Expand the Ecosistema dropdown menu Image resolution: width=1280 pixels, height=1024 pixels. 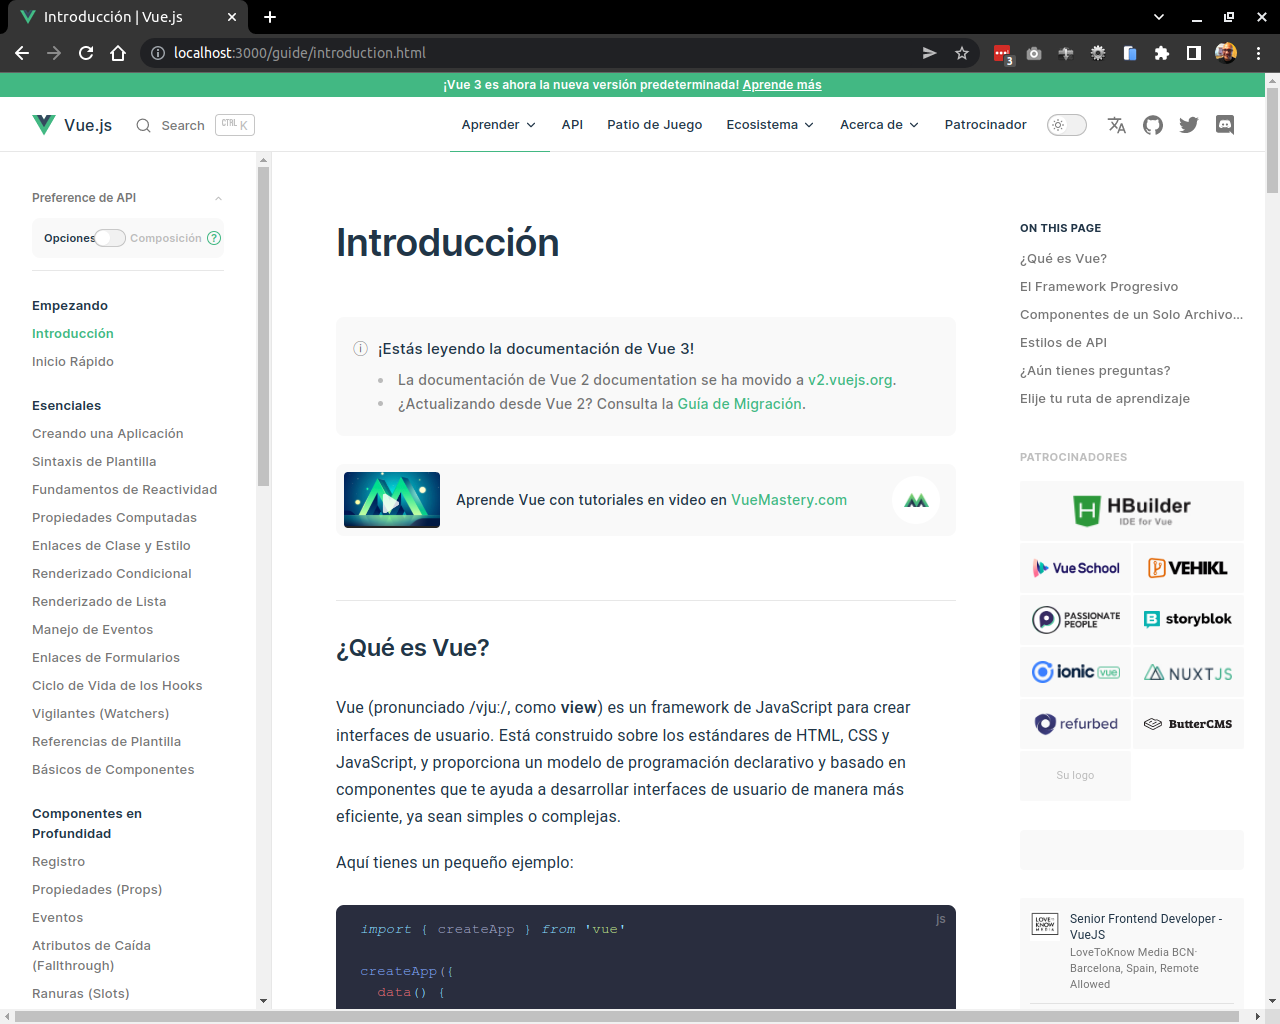(770, 125)
